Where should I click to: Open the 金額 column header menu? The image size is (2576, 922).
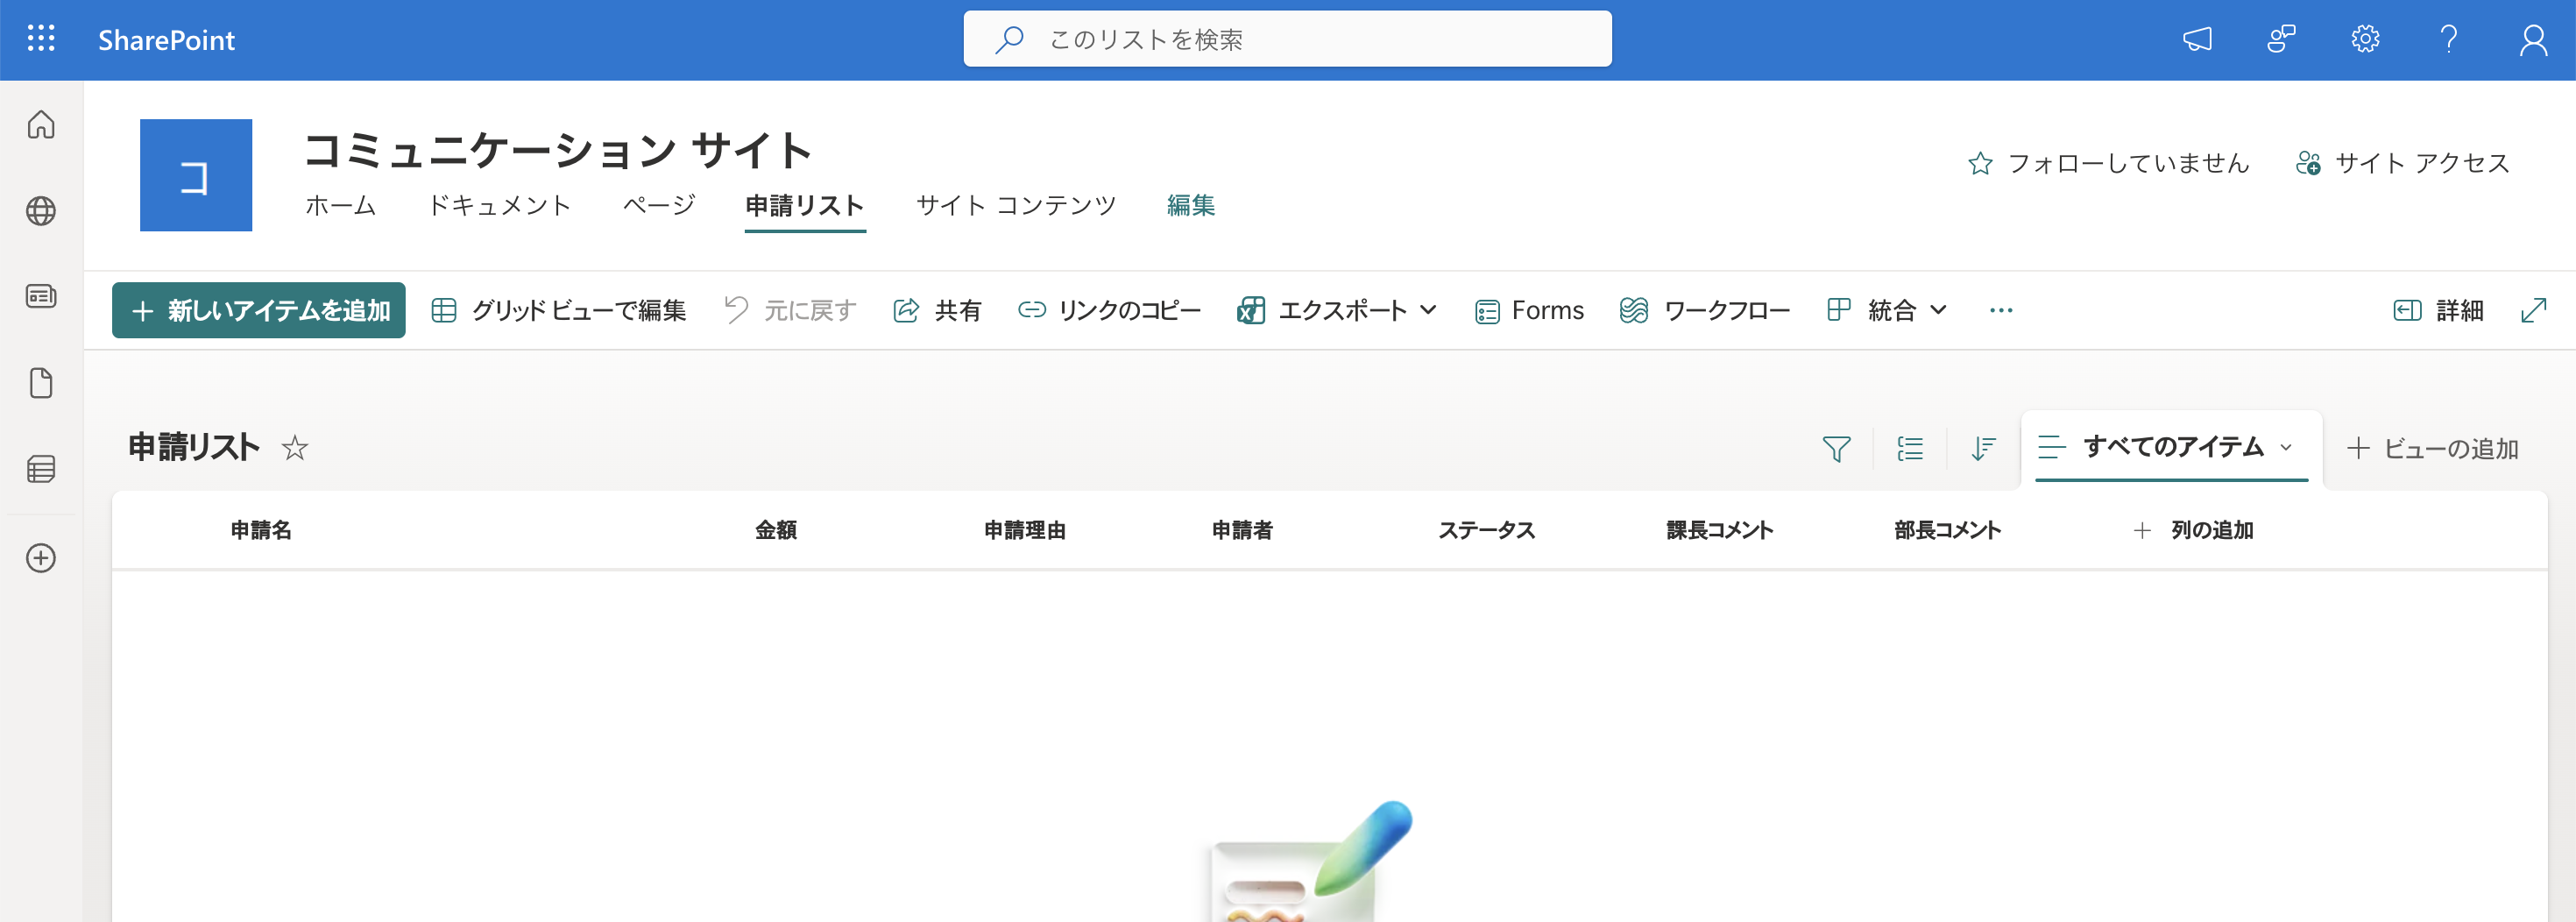(x=775, y=530)
